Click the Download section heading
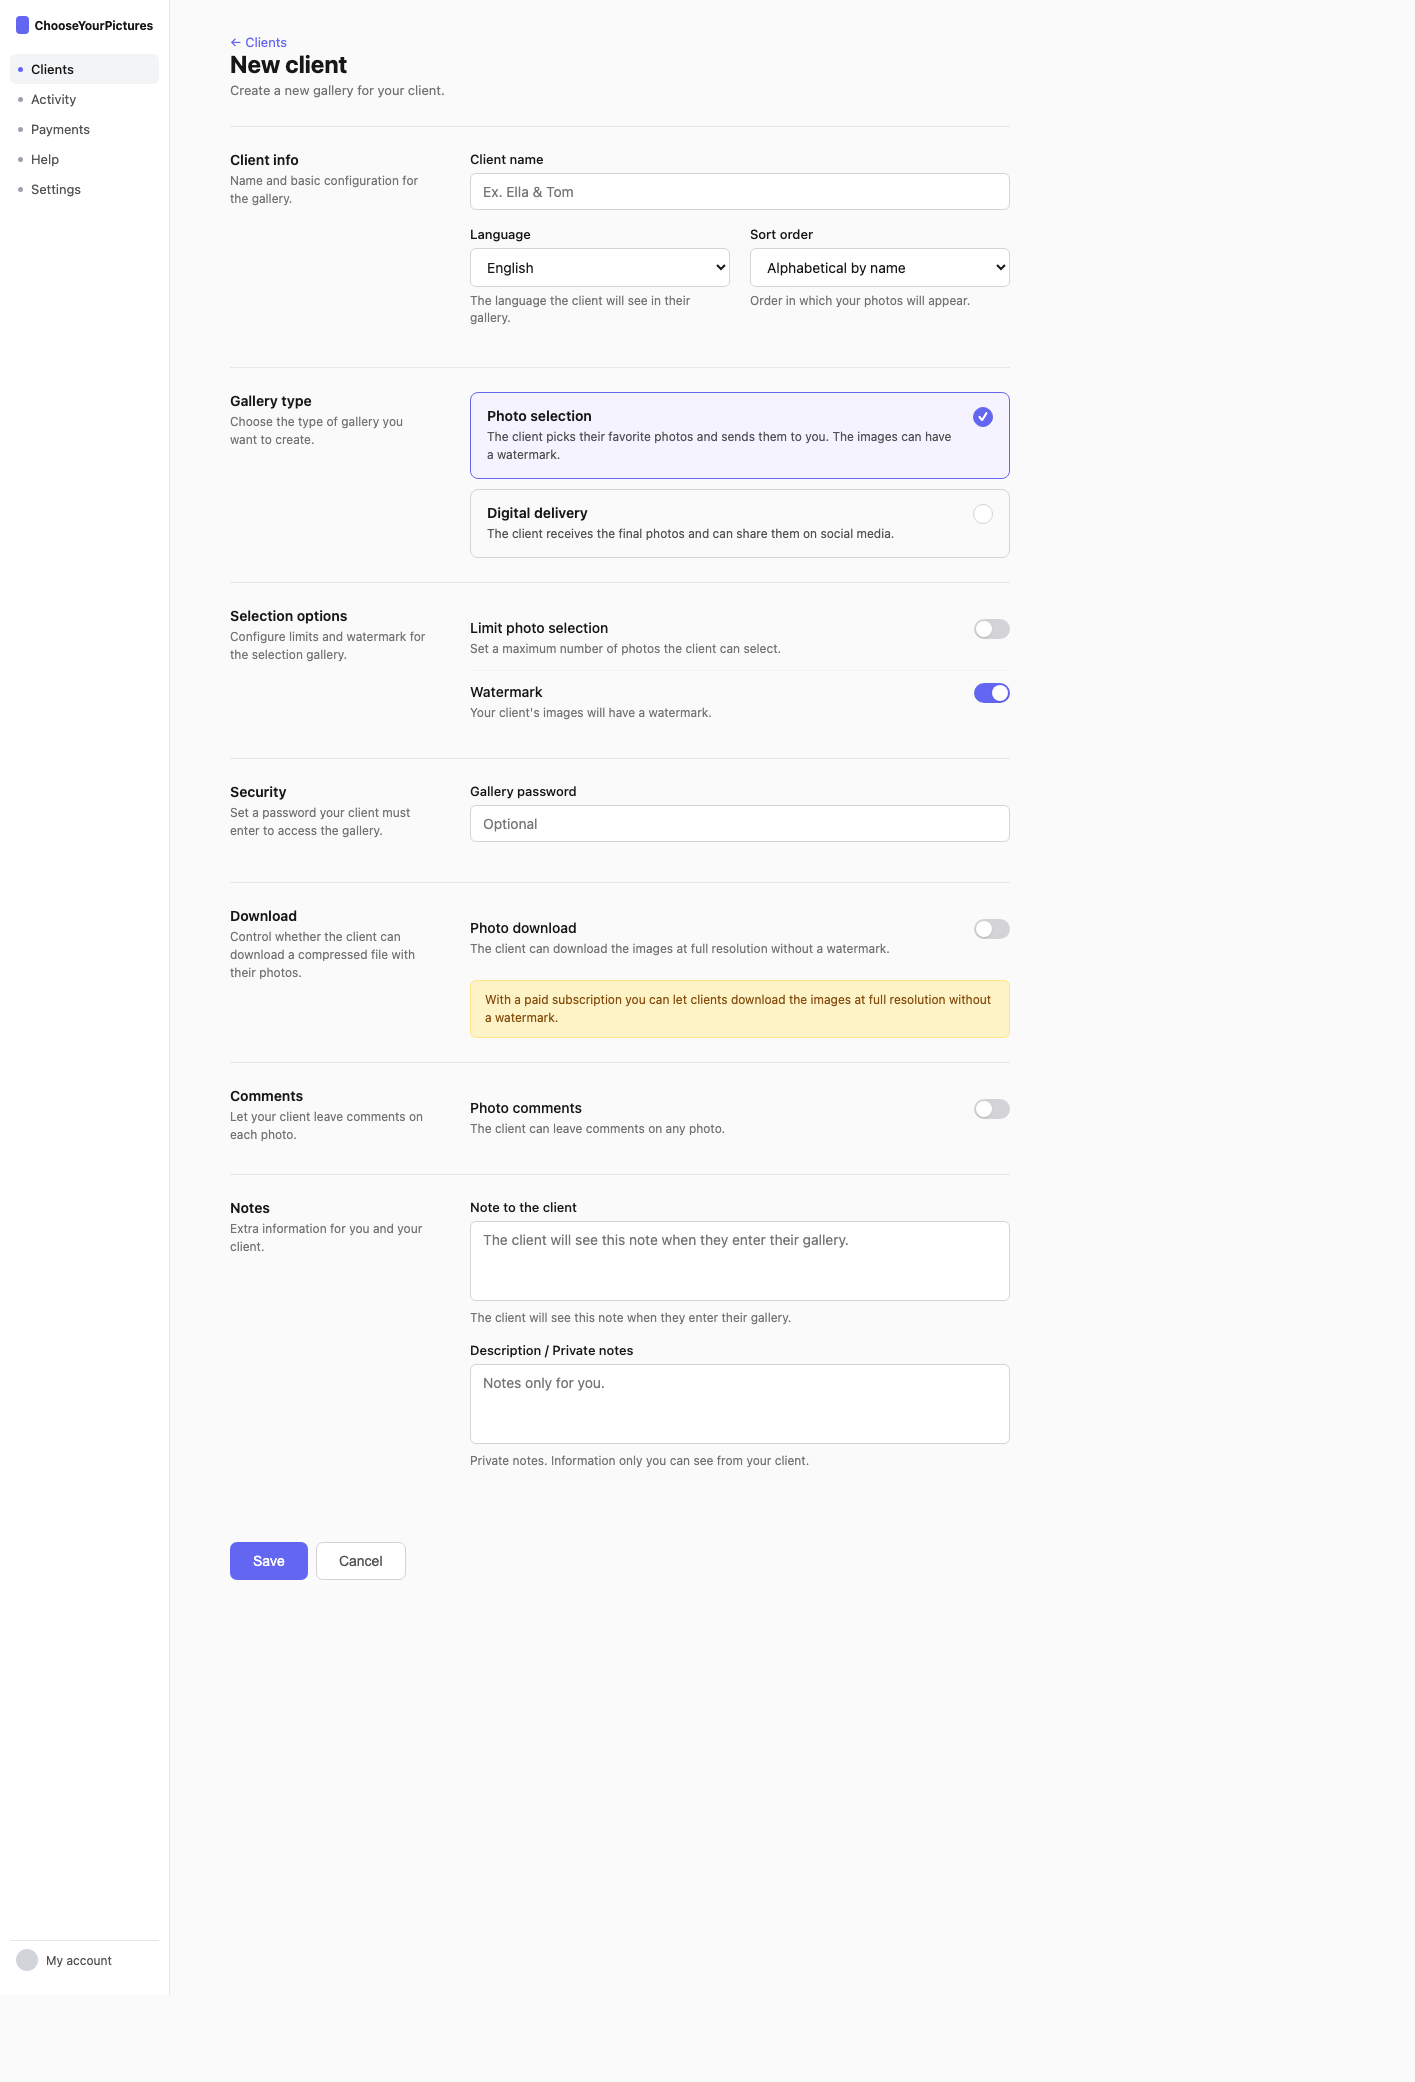The width and height of the screenshot is (1415, 2082). (263, 916)
